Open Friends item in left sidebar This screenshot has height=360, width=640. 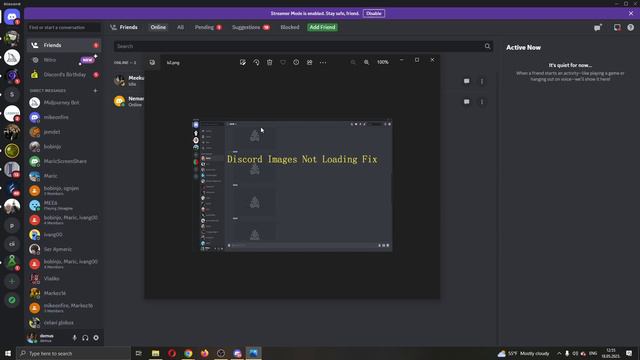click(x=64, y=45)
